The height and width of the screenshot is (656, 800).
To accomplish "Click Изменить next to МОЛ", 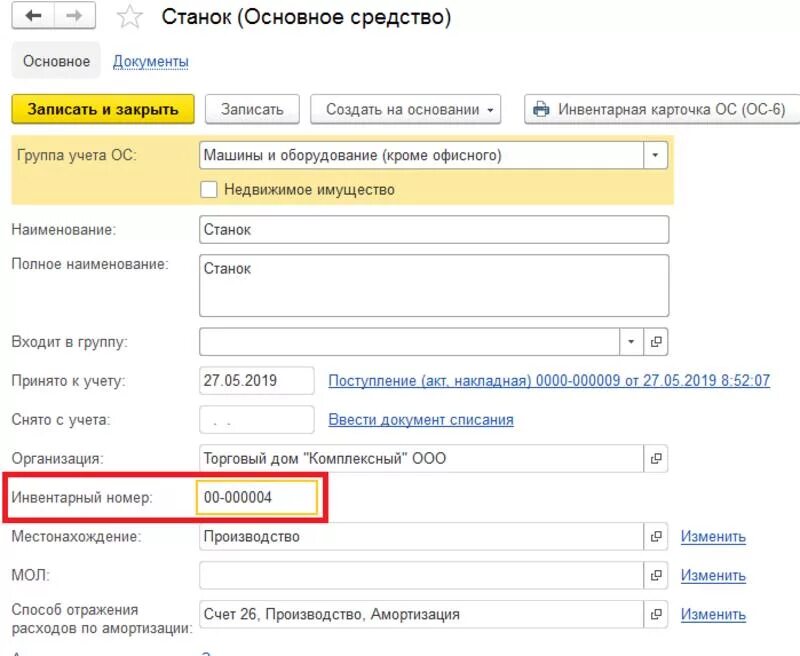I will click(713, 575).
